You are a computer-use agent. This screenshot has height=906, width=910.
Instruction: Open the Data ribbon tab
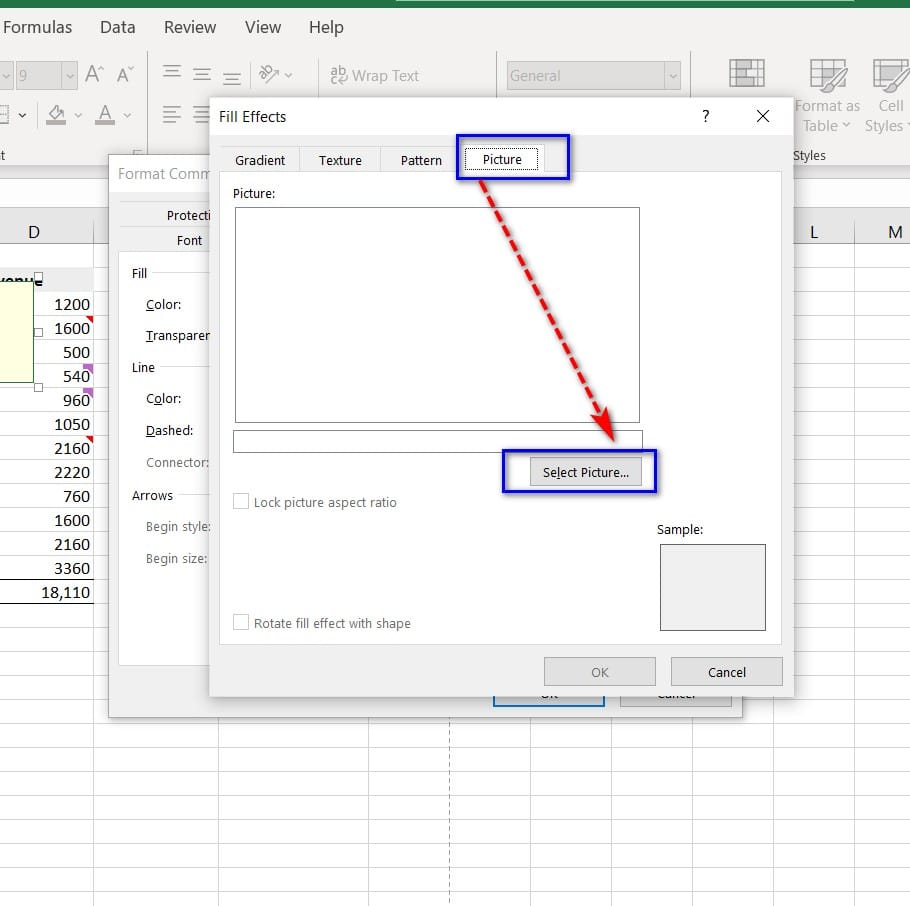[118, 27]
